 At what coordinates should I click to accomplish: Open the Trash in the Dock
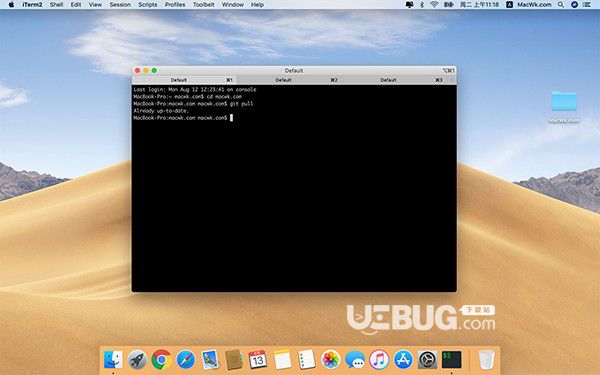[486, 360]
